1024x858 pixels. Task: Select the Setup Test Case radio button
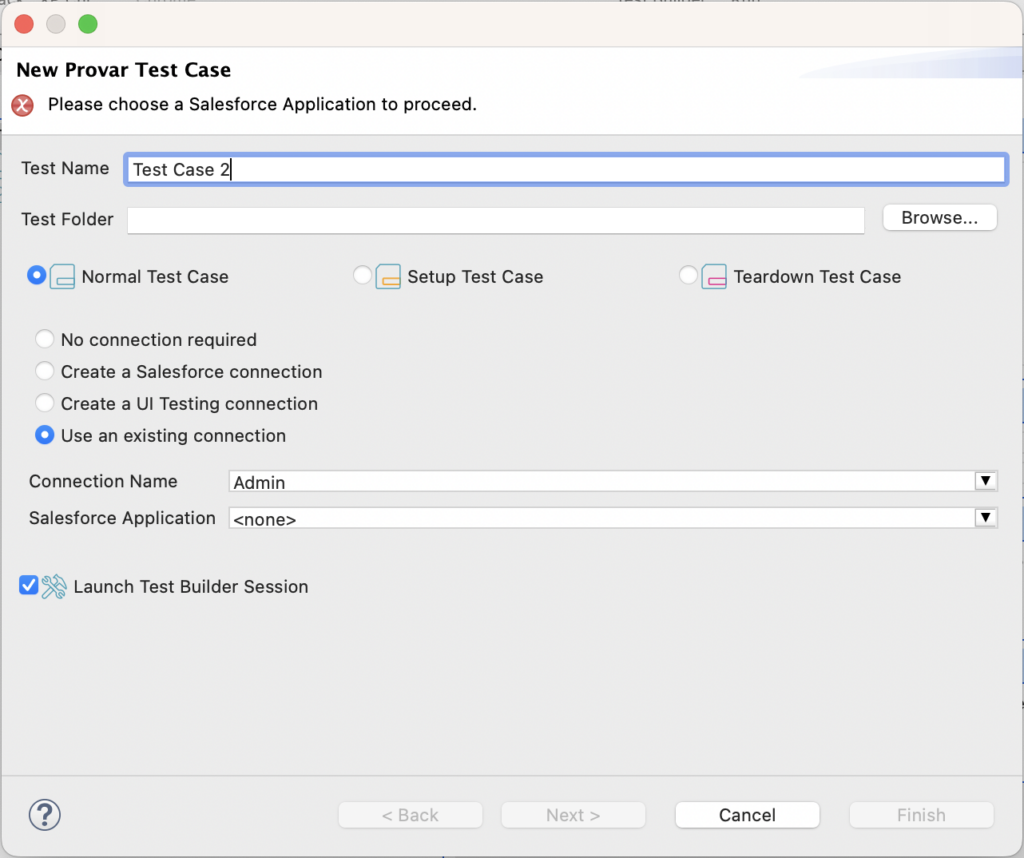tap(362, 275)
